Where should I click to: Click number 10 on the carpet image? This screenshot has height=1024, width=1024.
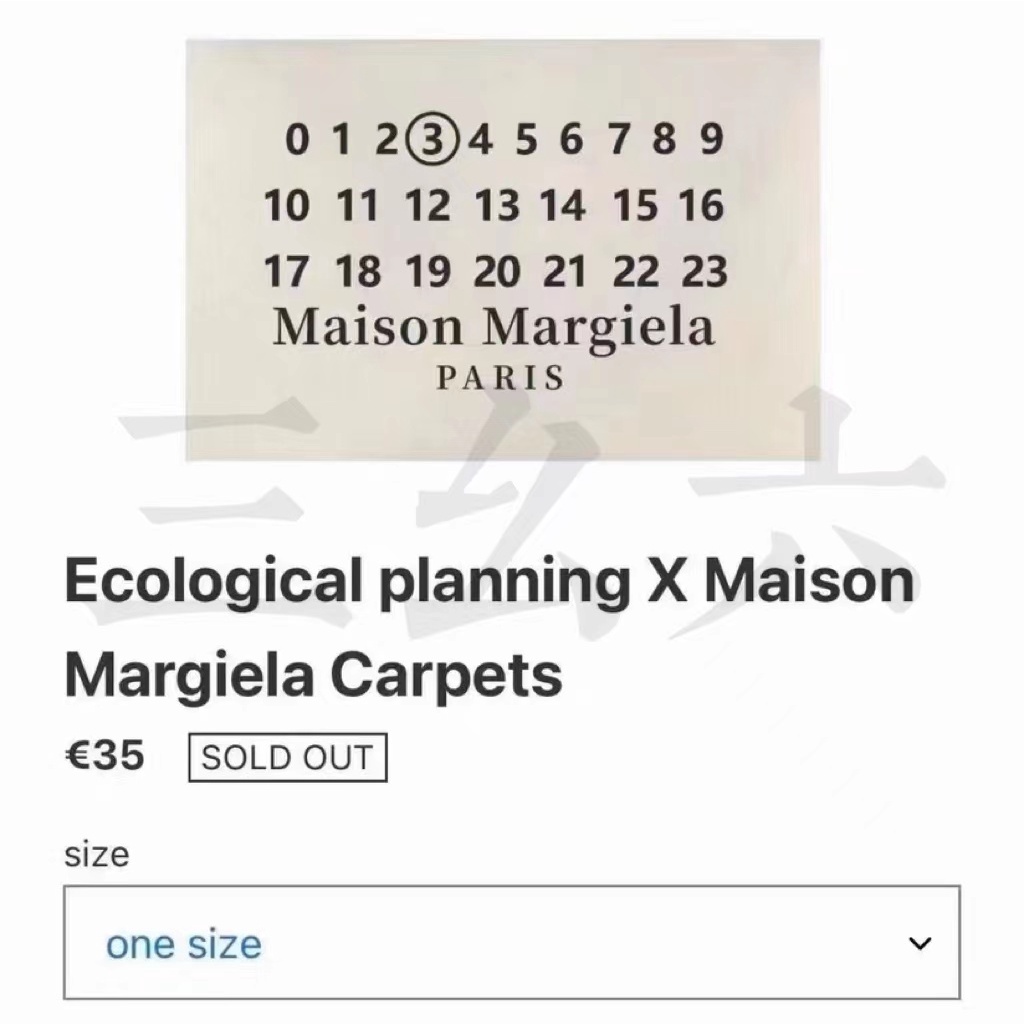point(286,205)
